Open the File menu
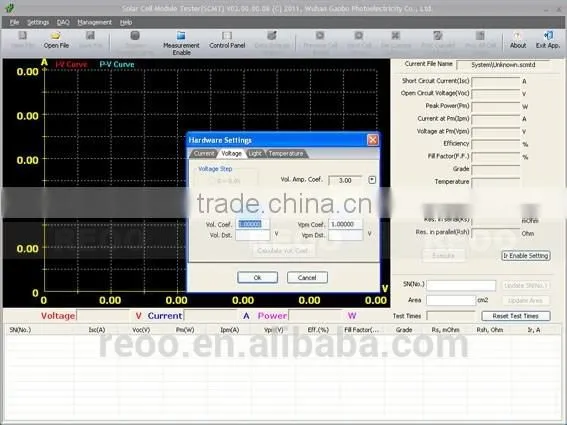This screenshot has height=425, width=567. pos(14,22)
